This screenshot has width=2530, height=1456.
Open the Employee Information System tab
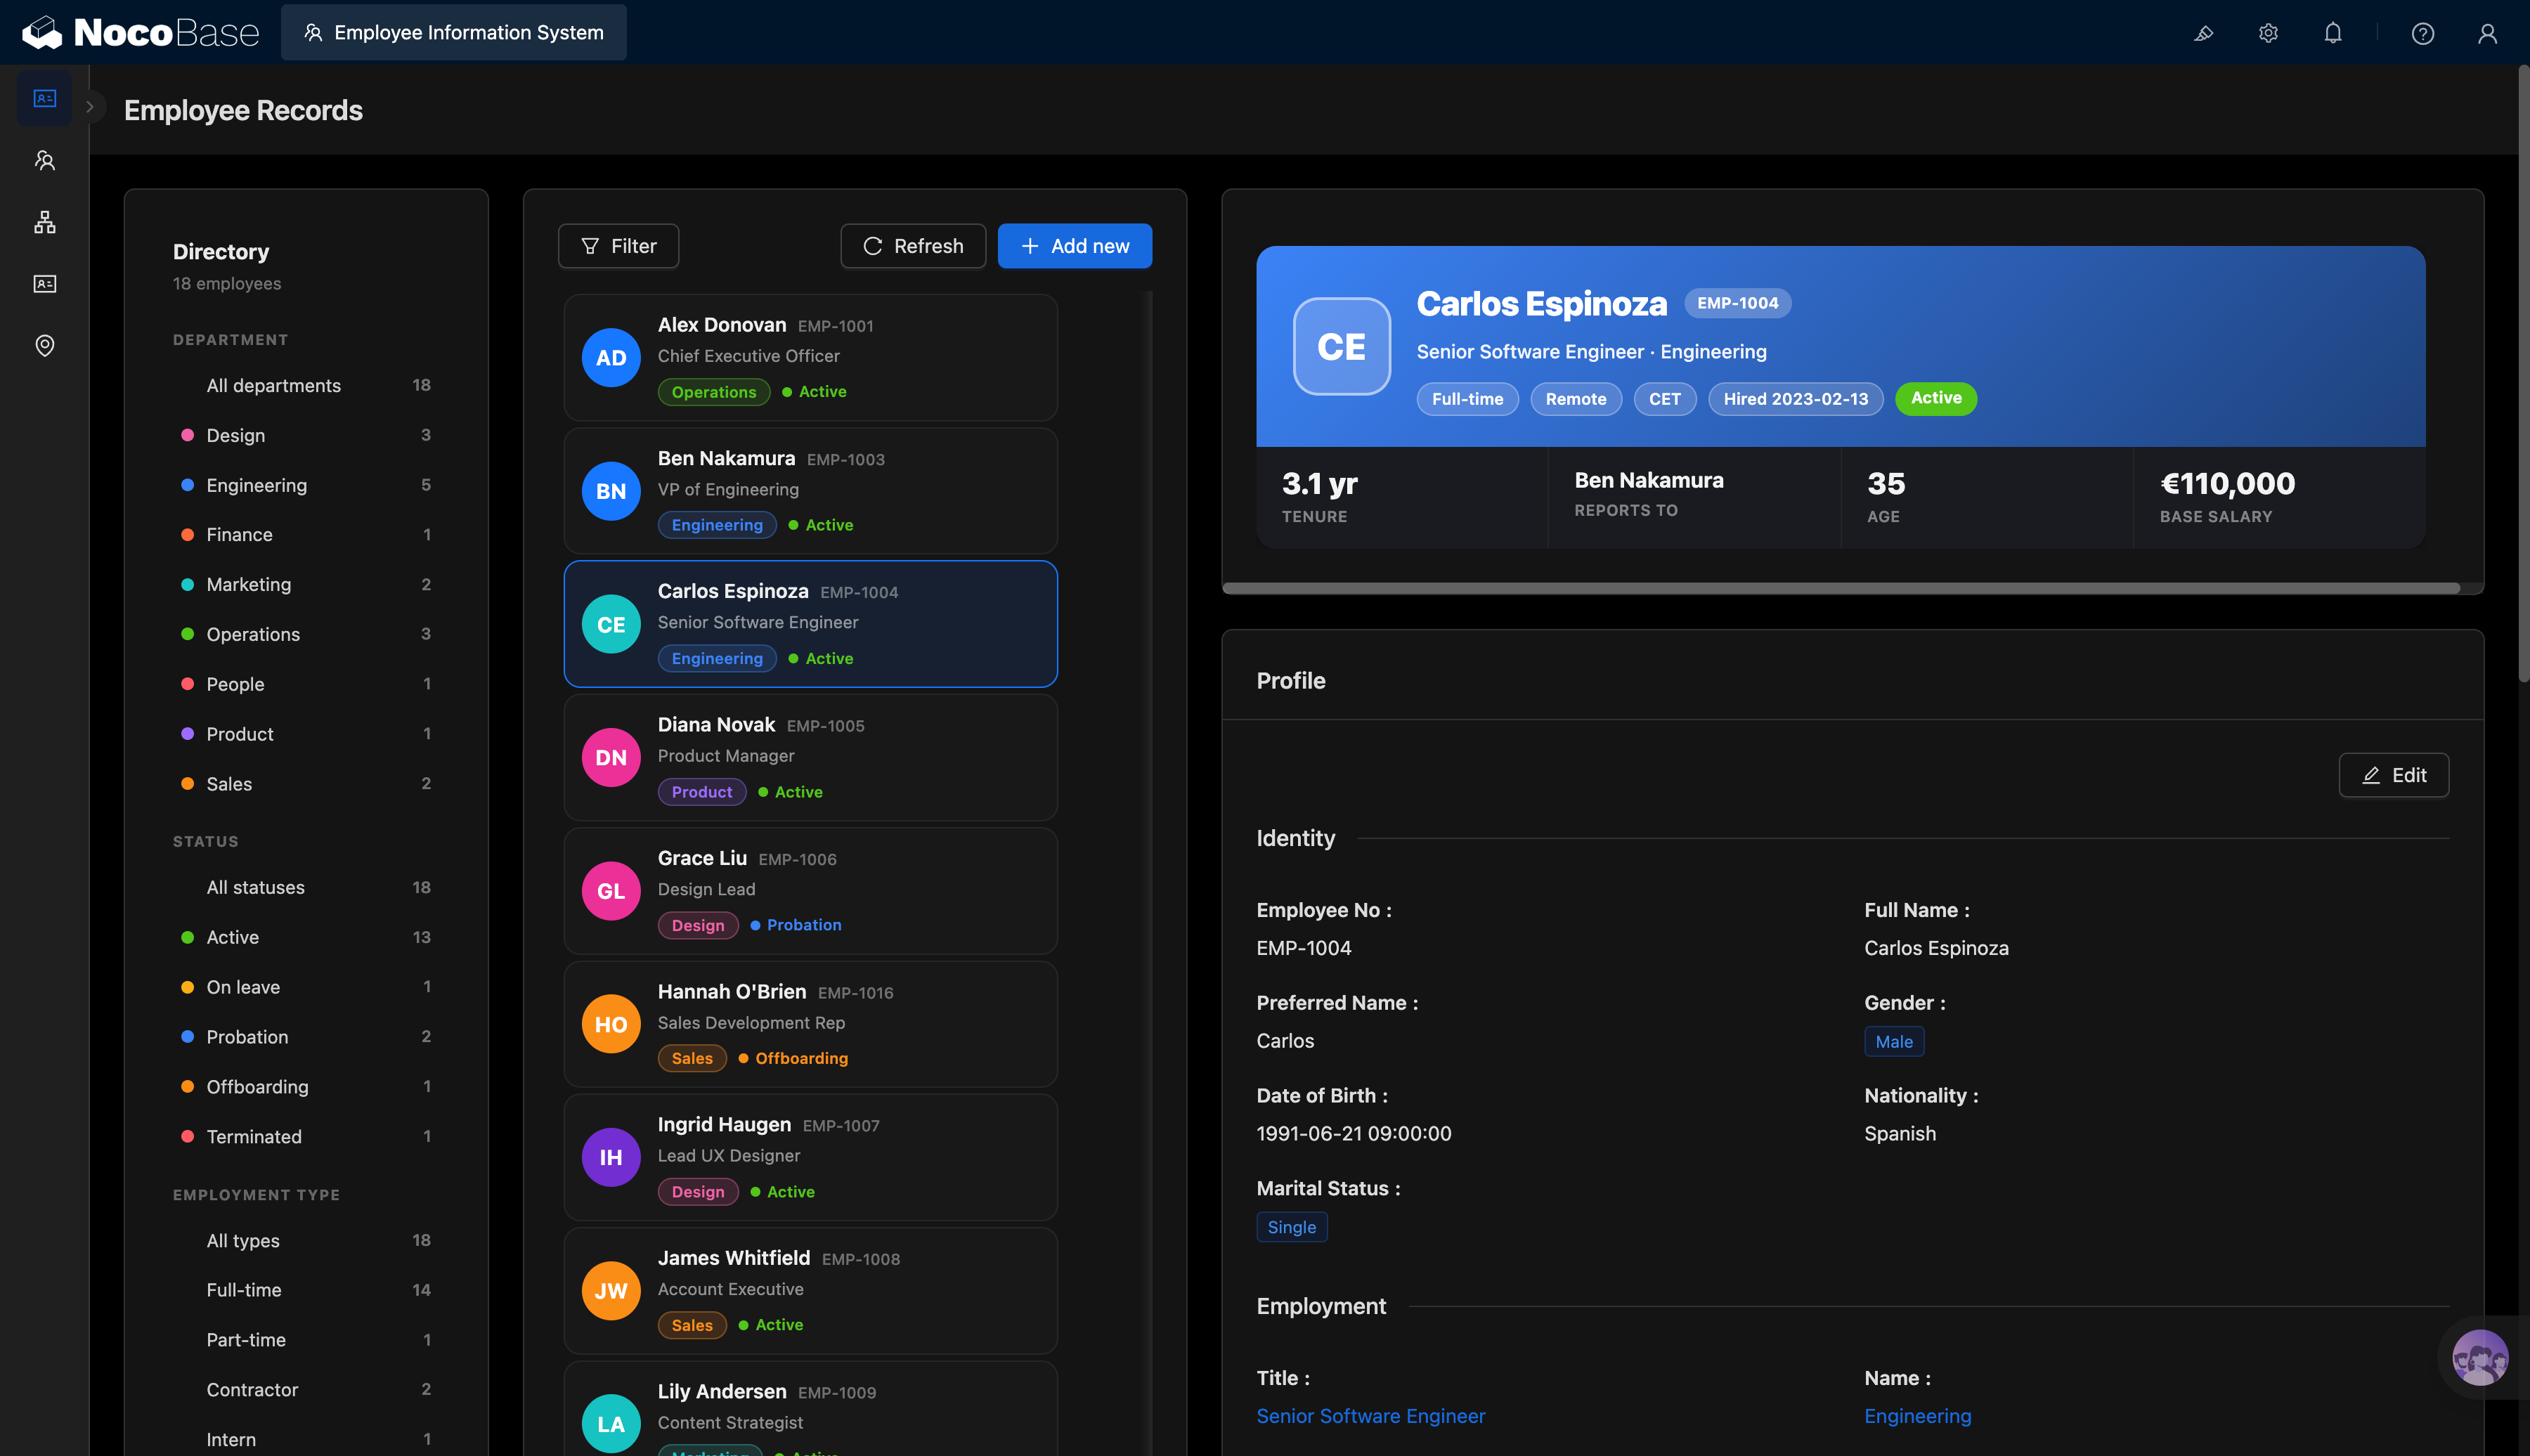pos(454,32)
